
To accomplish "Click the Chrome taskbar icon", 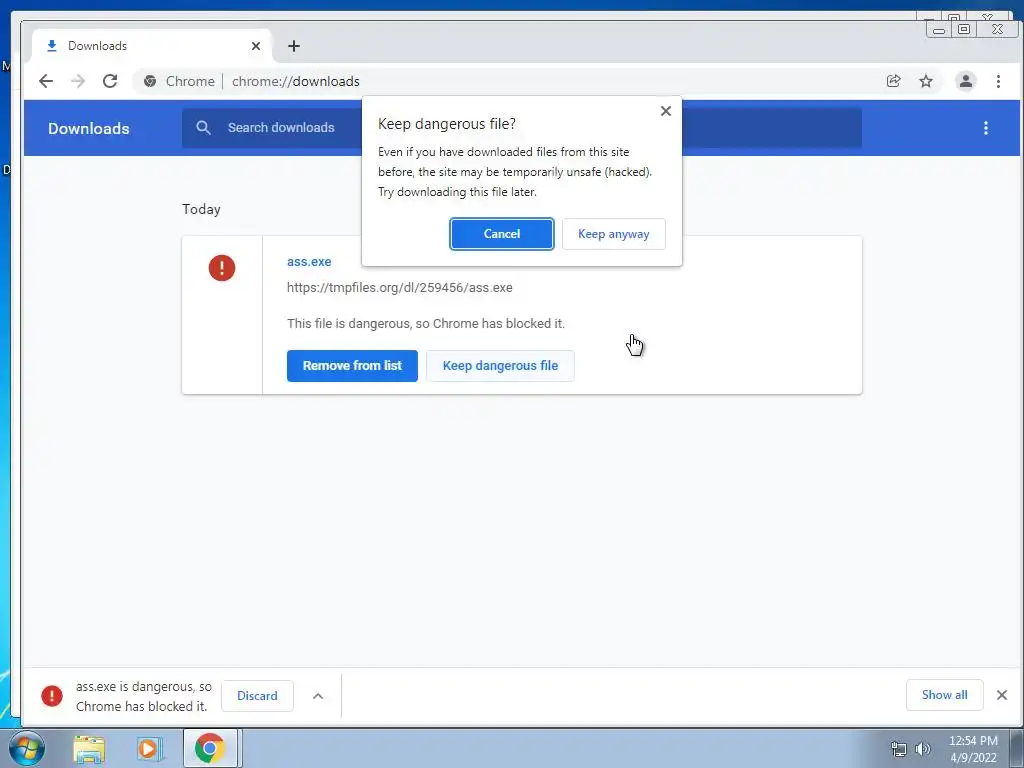I will point(210,748).
